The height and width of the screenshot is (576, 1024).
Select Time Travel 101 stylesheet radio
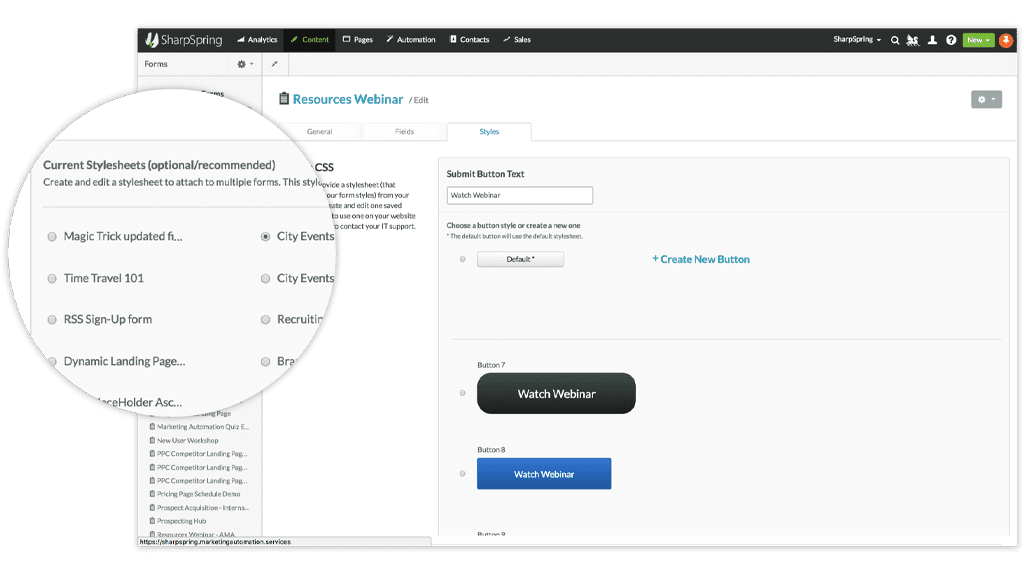(52, 279)
